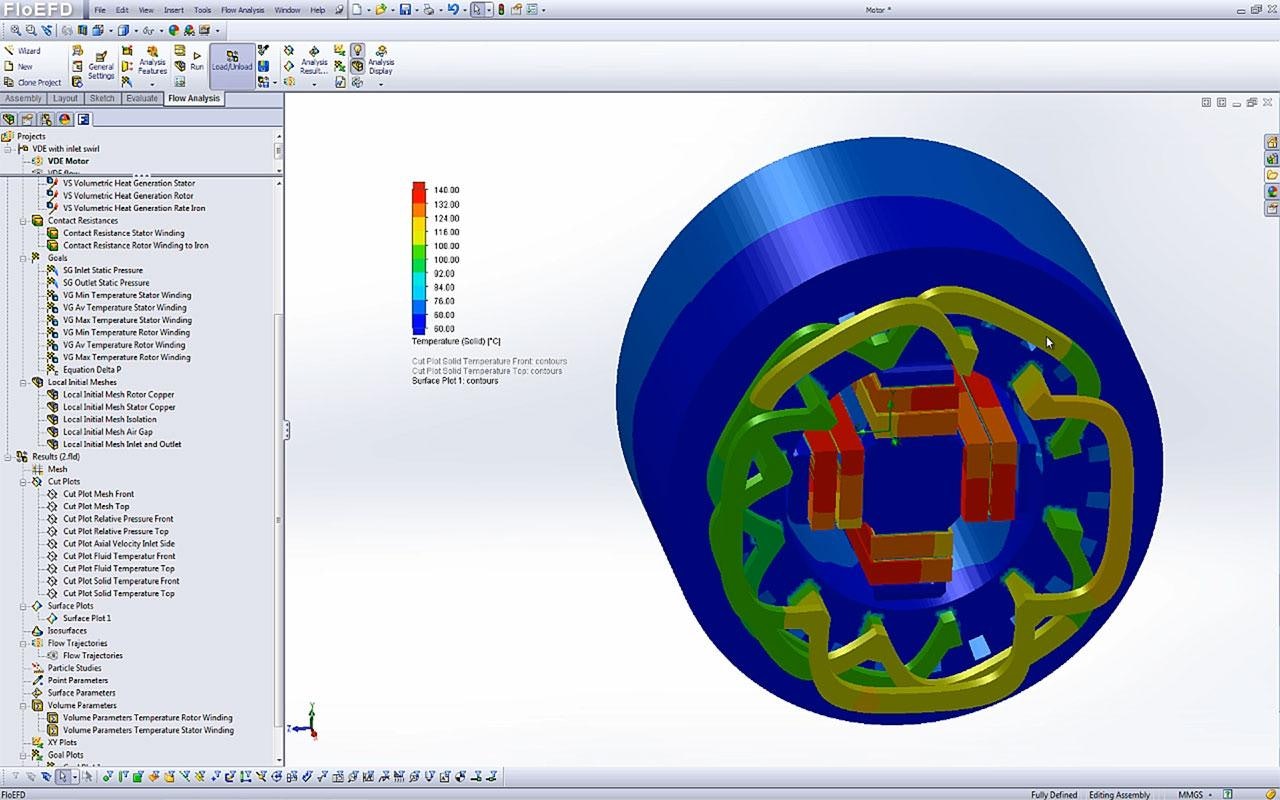Open the Flow Analysis menu

[243, 10]
